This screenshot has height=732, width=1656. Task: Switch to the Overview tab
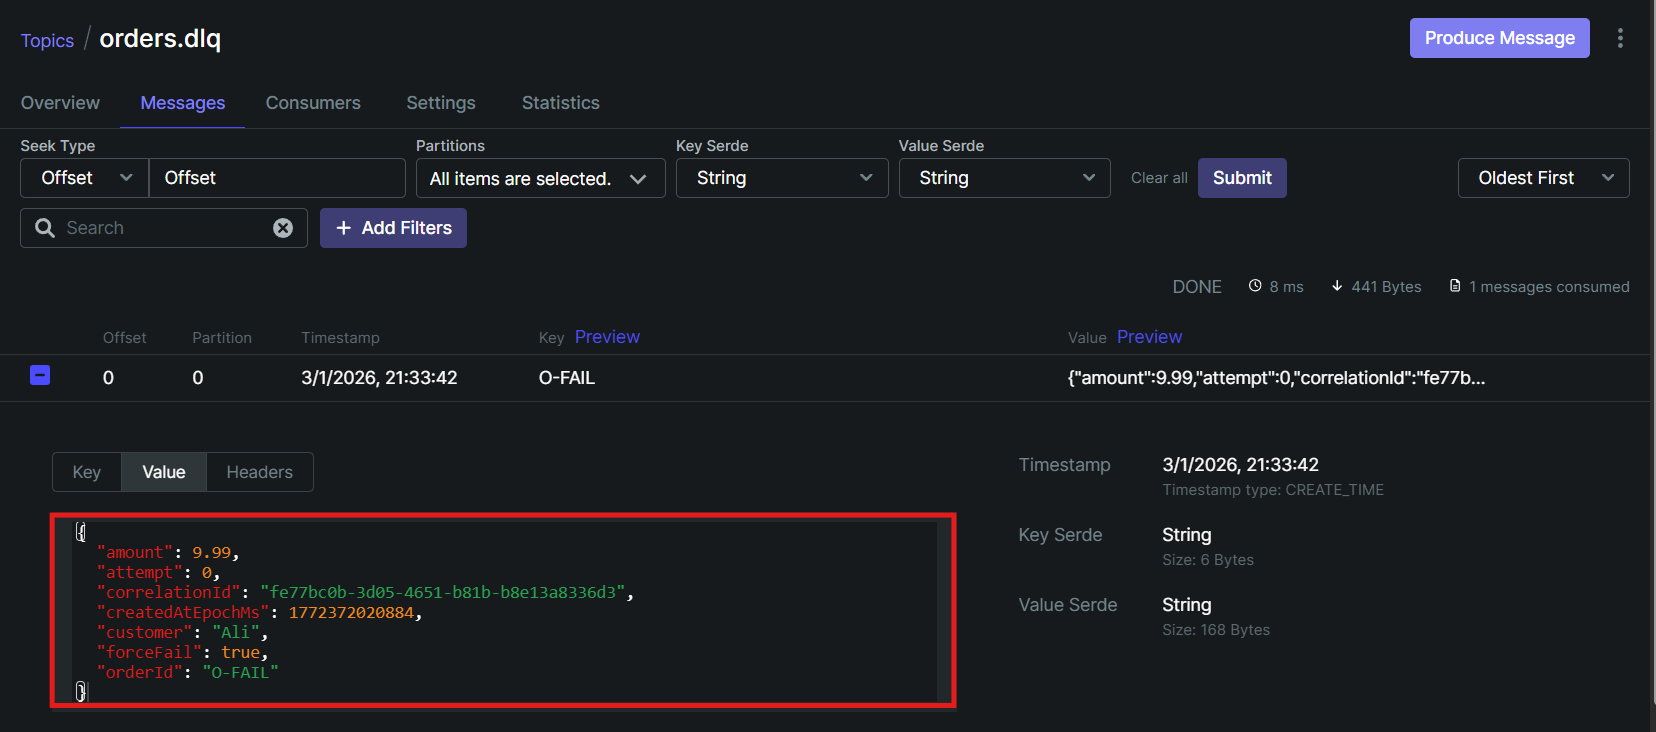tap(60, 103)
